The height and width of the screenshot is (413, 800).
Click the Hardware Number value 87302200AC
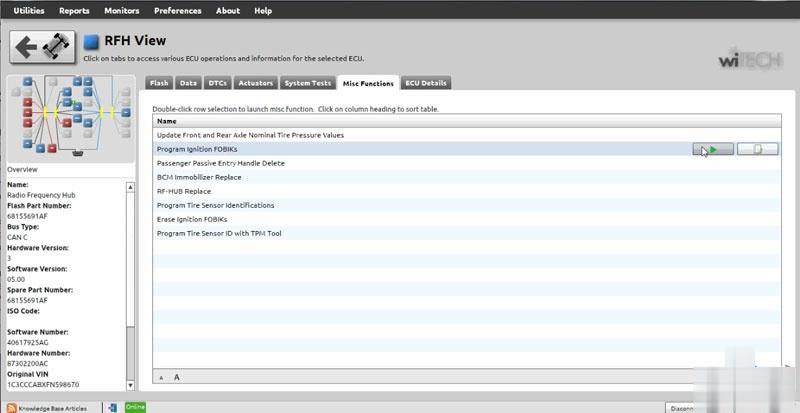point(28,363)
